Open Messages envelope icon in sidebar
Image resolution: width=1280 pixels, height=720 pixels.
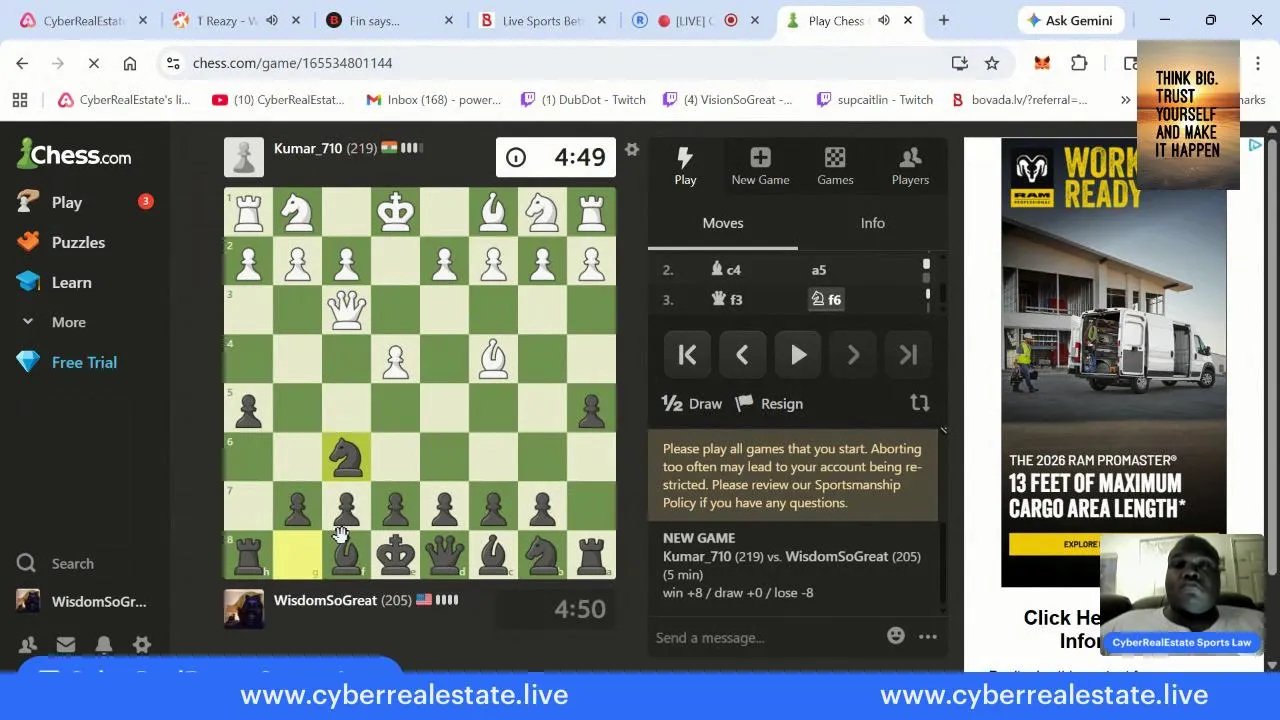click(x=66, y=645)
